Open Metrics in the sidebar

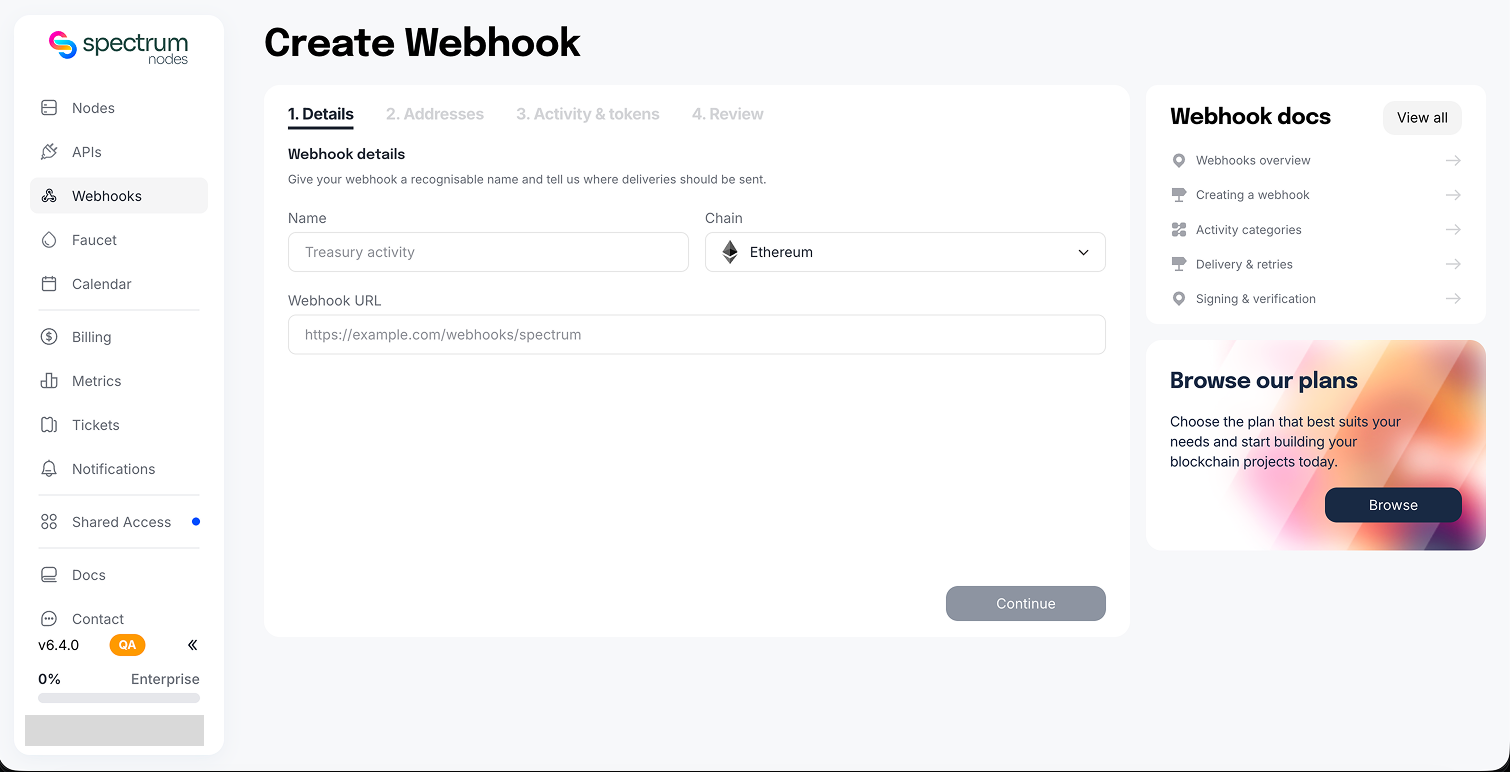(119, 381)
